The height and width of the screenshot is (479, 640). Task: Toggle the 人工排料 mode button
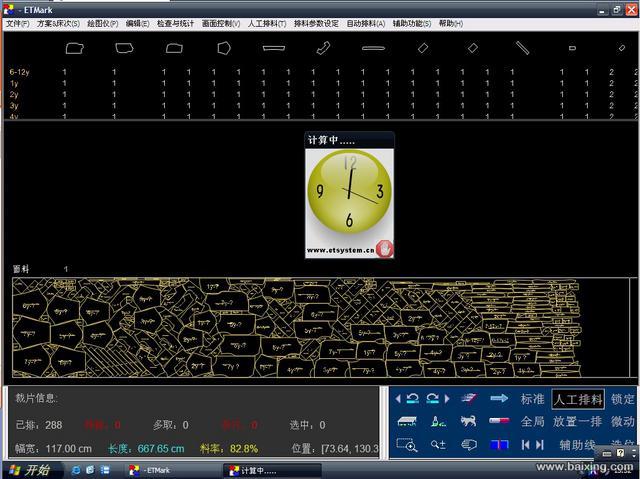pos(578,399)
